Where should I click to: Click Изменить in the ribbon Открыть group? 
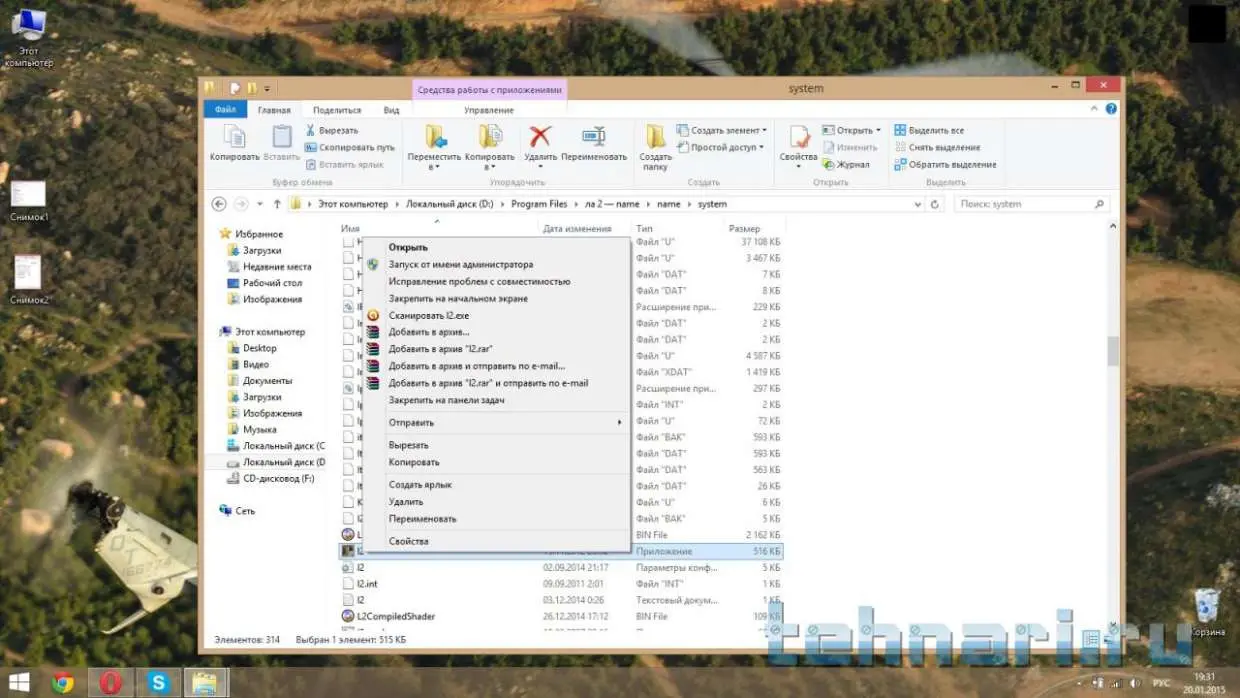850,147
